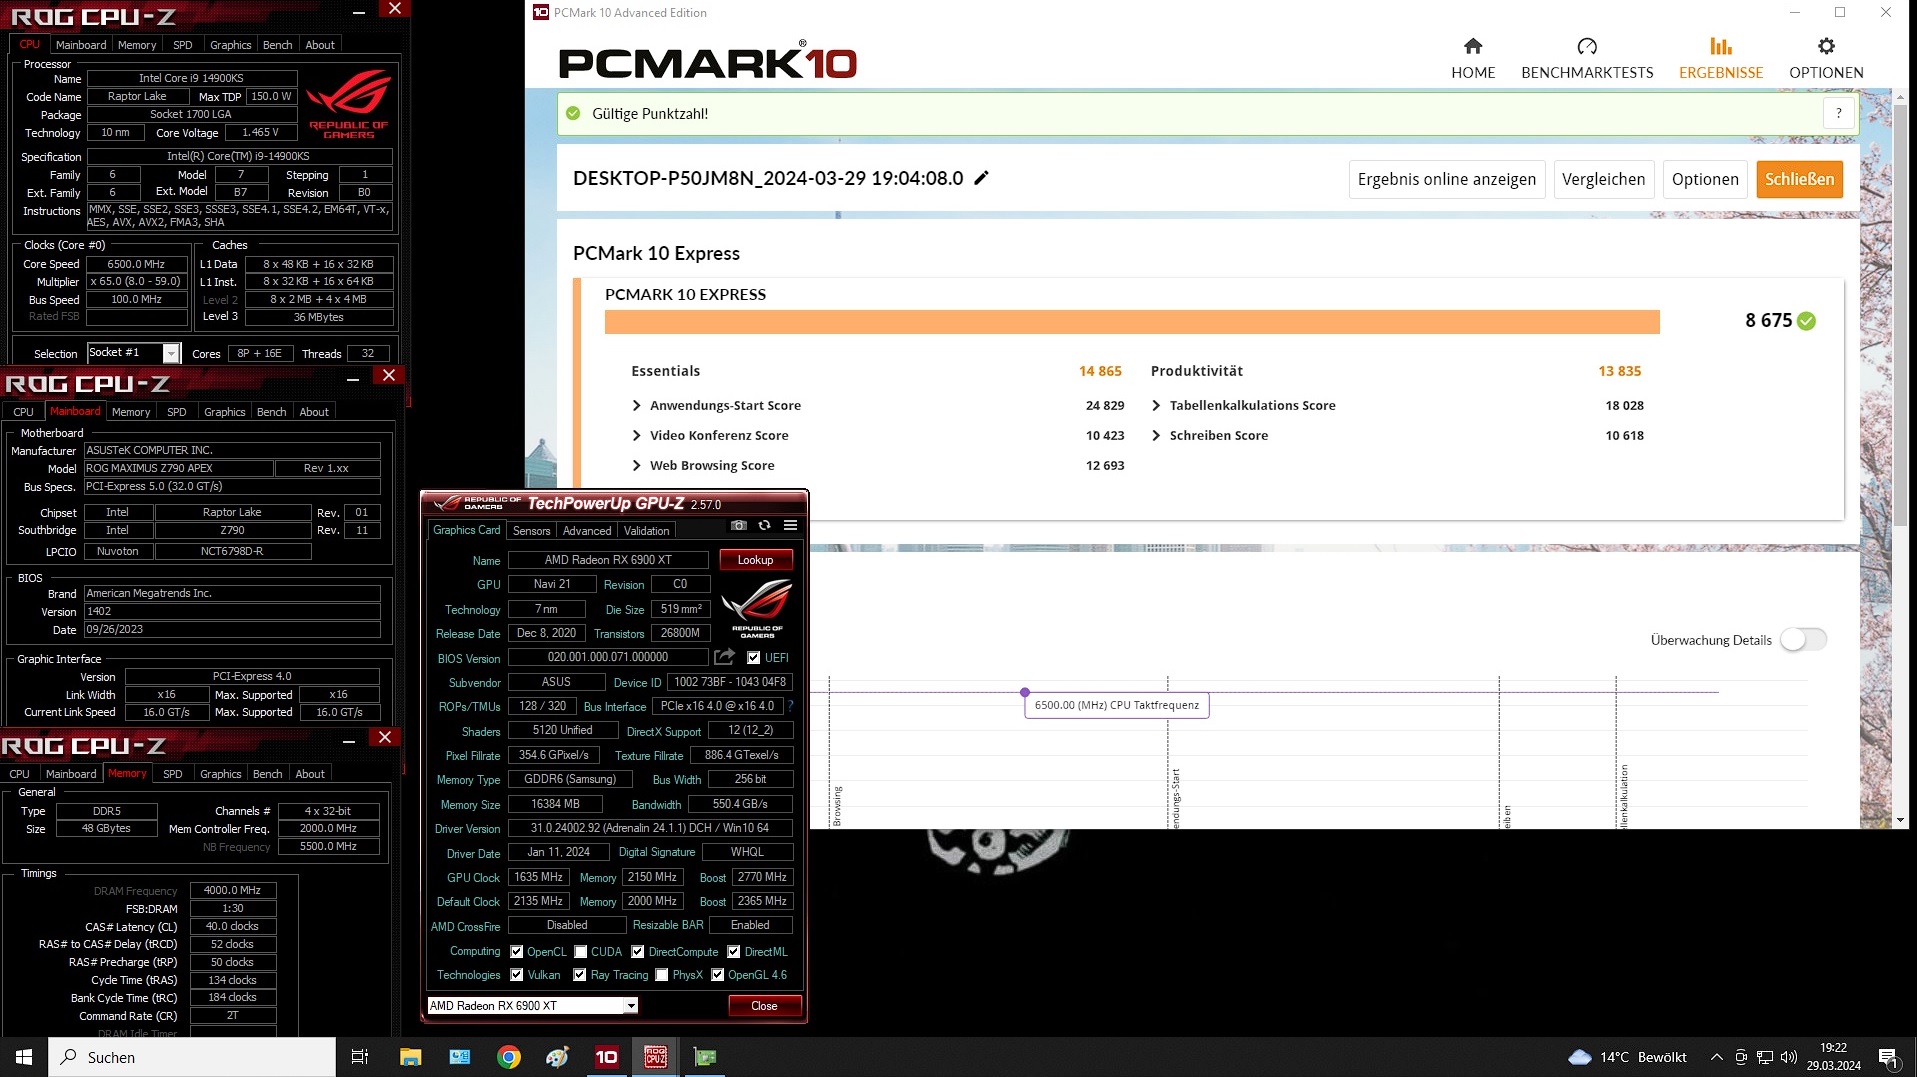The height and width of the screenshot is (1077, 1917).
Task: Toggle Überwachung Details switch
Action: click(x=1803, y=640)
